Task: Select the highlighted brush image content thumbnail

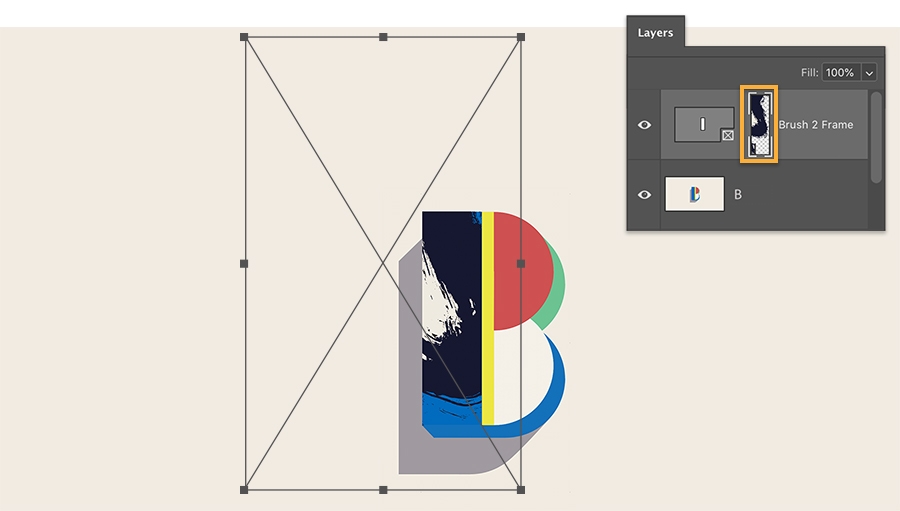Action: click(x=759, y=124)
